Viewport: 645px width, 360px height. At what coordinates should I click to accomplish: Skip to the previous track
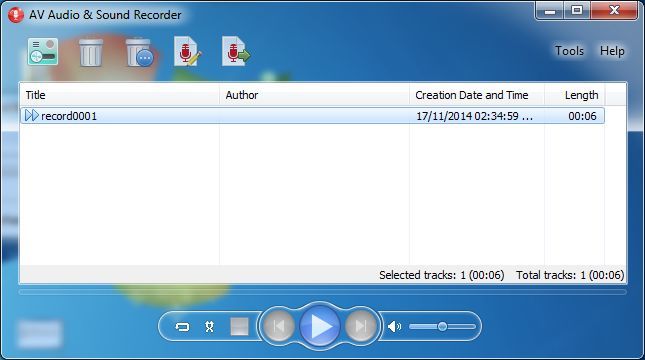pos(278,326)
